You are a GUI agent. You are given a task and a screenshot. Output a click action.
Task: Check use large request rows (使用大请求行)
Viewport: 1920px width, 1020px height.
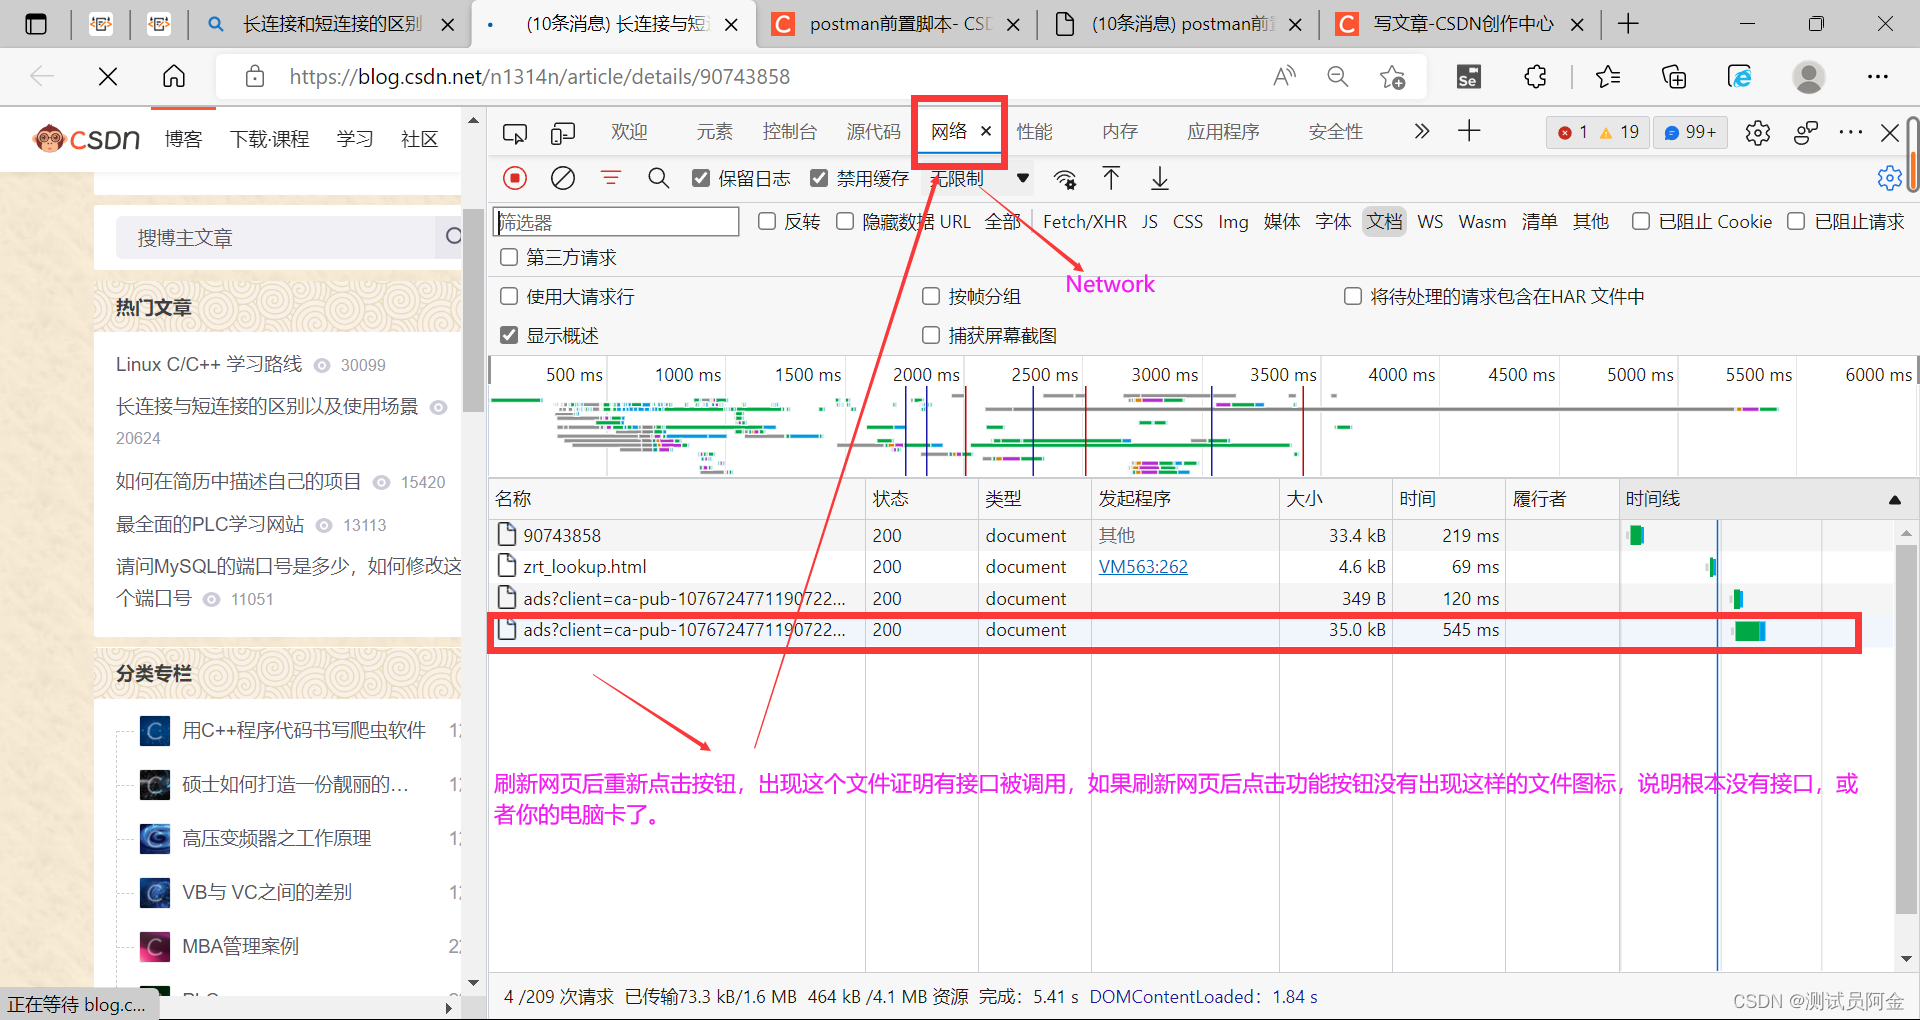pyautogui.click(x=509, y=296)
